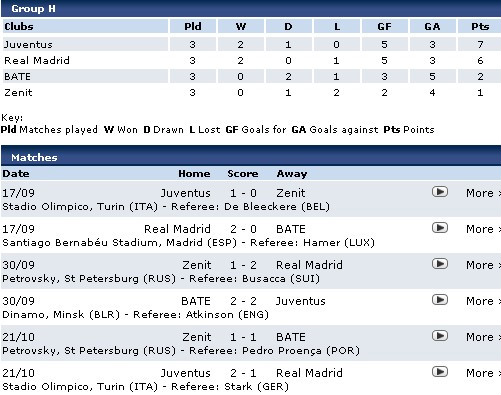Select Real Madrid in the standings table
Image resolution: width=501 pixels, height=395 pixels.
pos(37,61)
